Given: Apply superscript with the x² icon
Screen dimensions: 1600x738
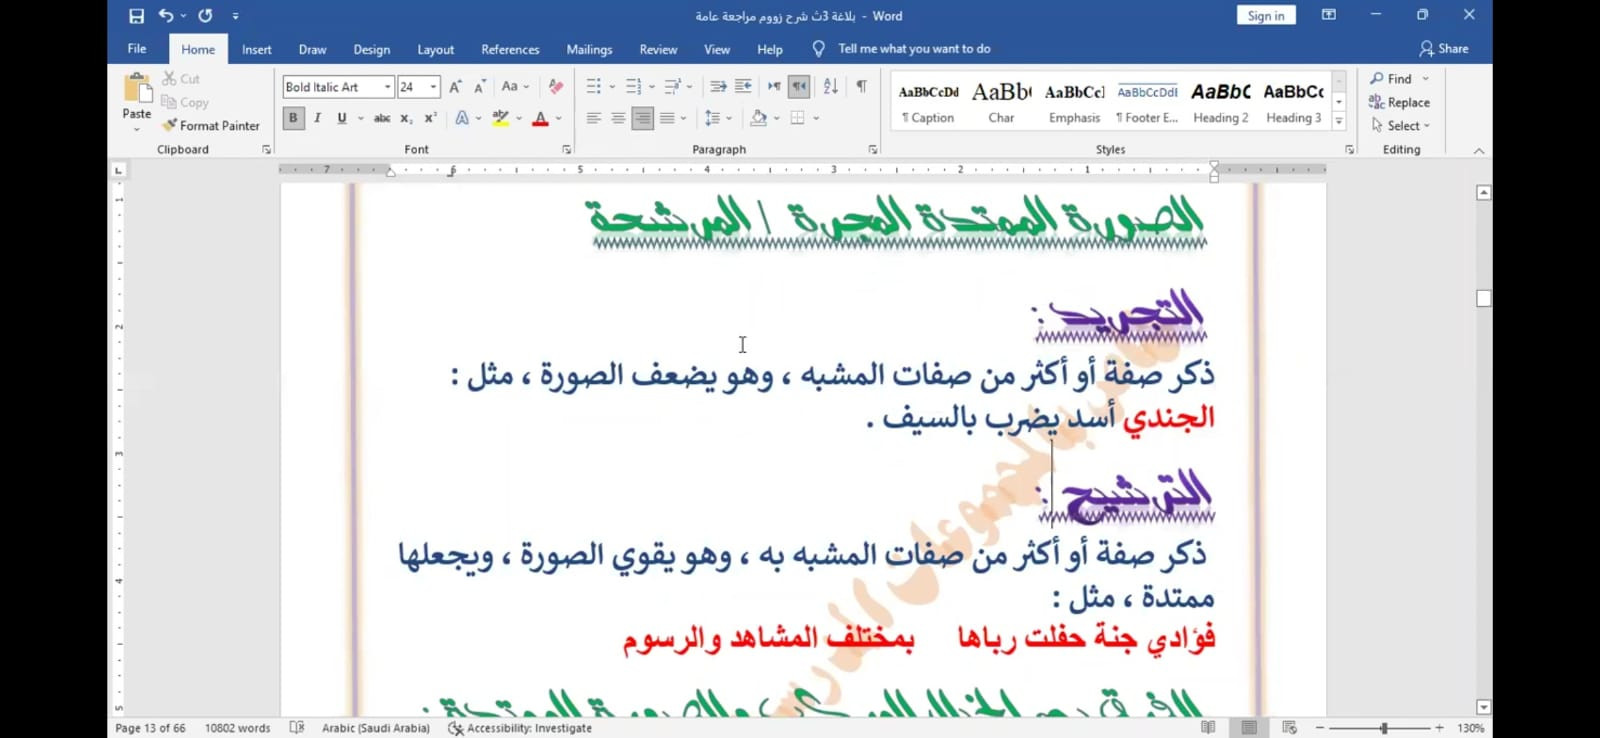Looking at the screenshot, I should coord(430,118).
